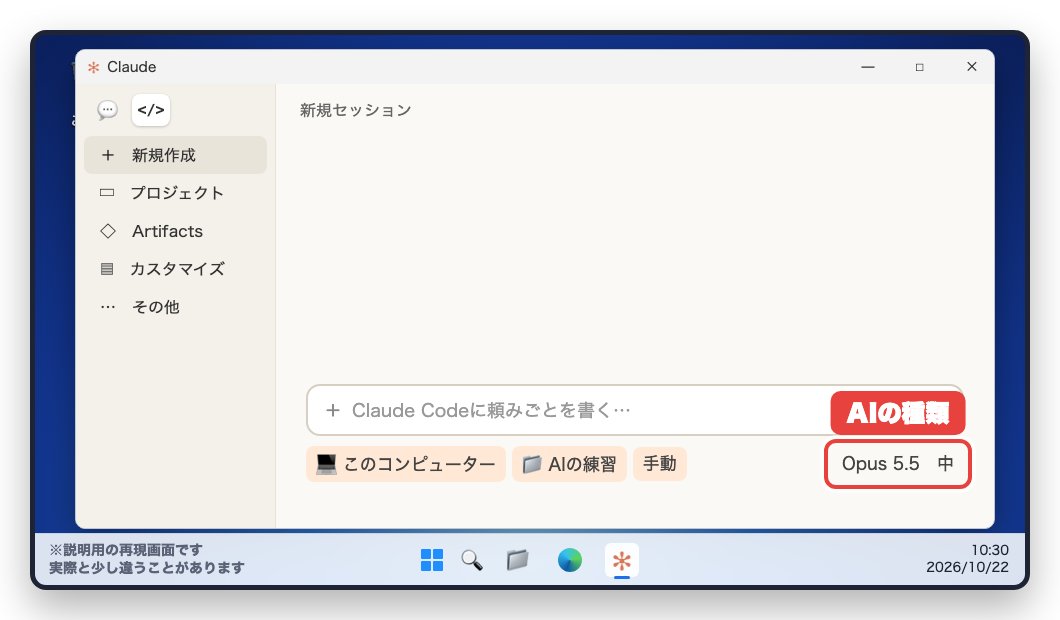Viewport: 1060px width, 620px height.
Task: Choose the AIの練習 folder chip
Action: (569, 464)
